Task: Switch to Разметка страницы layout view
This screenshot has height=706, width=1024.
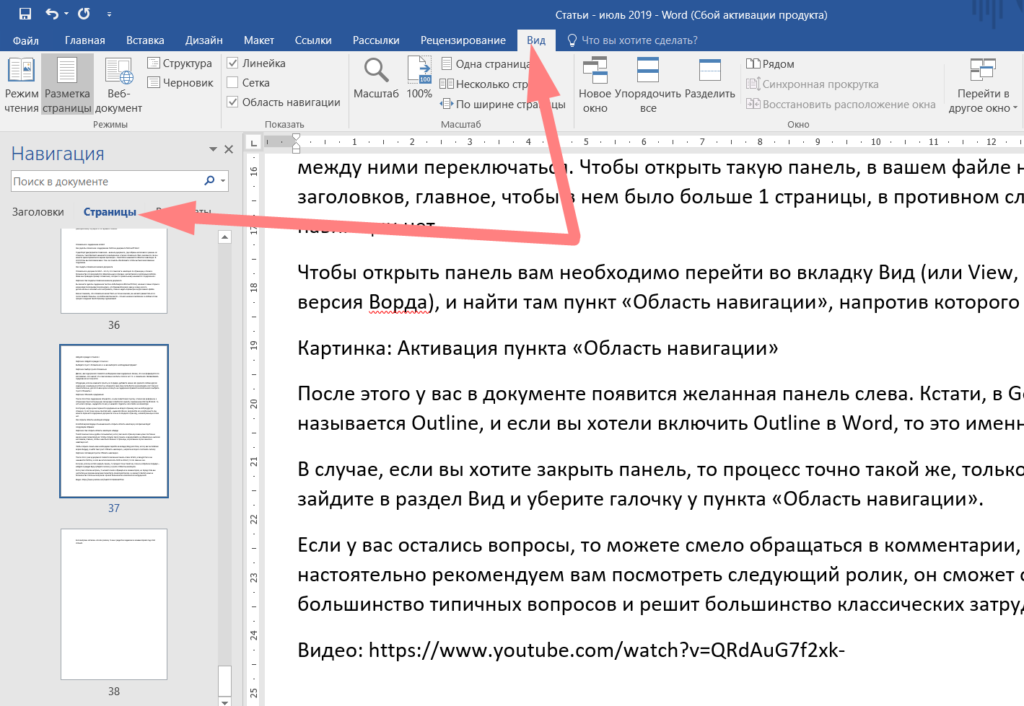Action: [x=68, y=85]
